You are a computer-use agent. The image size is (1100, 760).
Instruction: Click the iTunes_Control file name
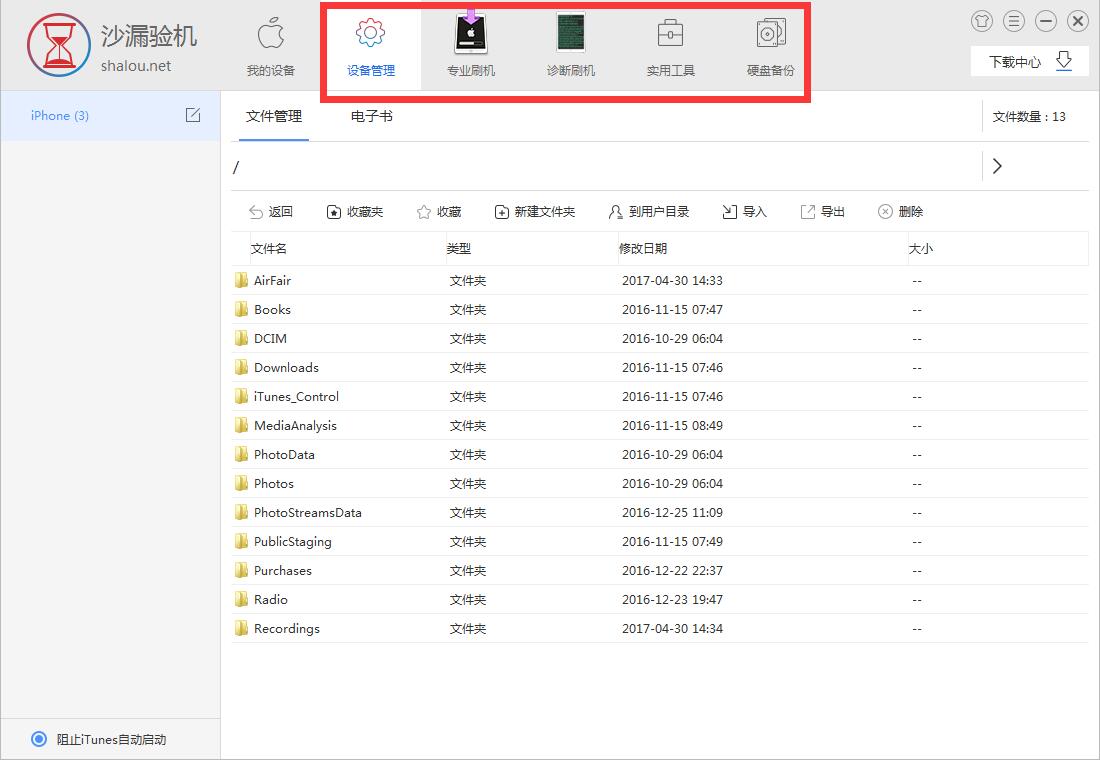pyautogui.click(x=296, y=396)
